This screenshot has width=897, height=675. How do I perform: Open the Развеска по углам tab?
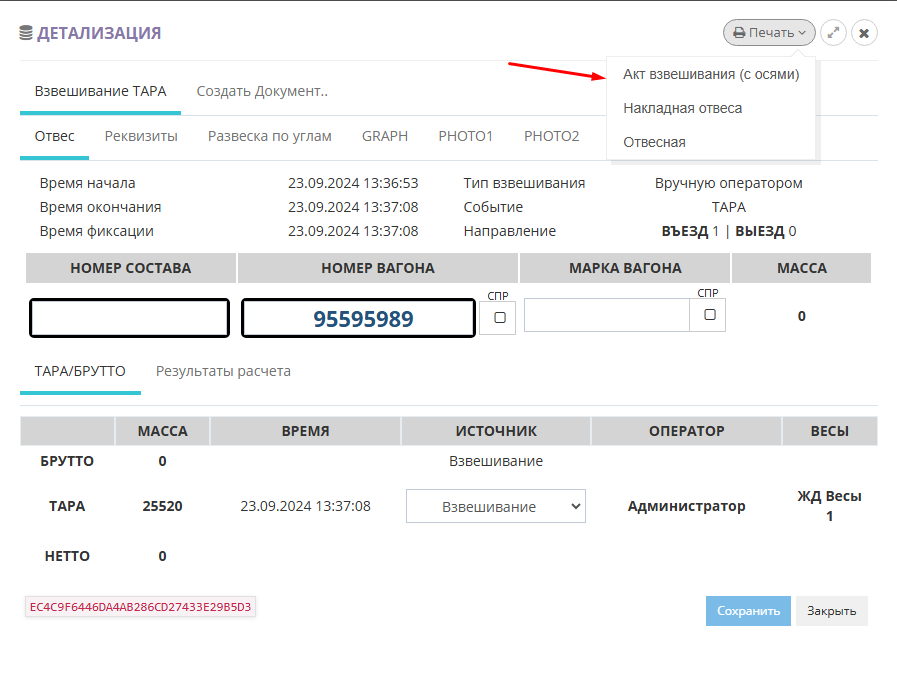[269, 136]
